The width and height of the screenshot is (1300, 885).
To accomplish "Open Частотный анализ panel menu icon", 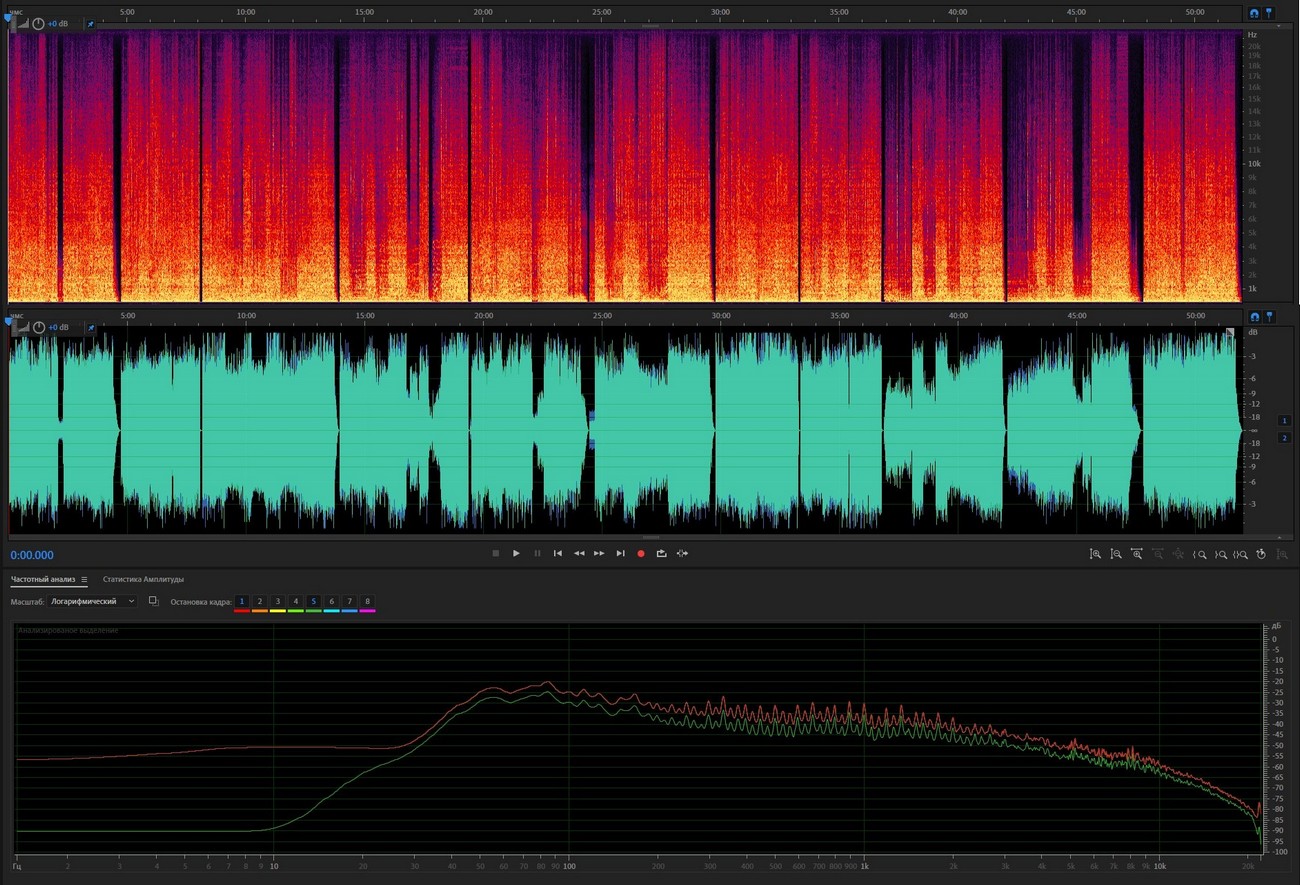I will pyautogui.click(x=84, y=579).
